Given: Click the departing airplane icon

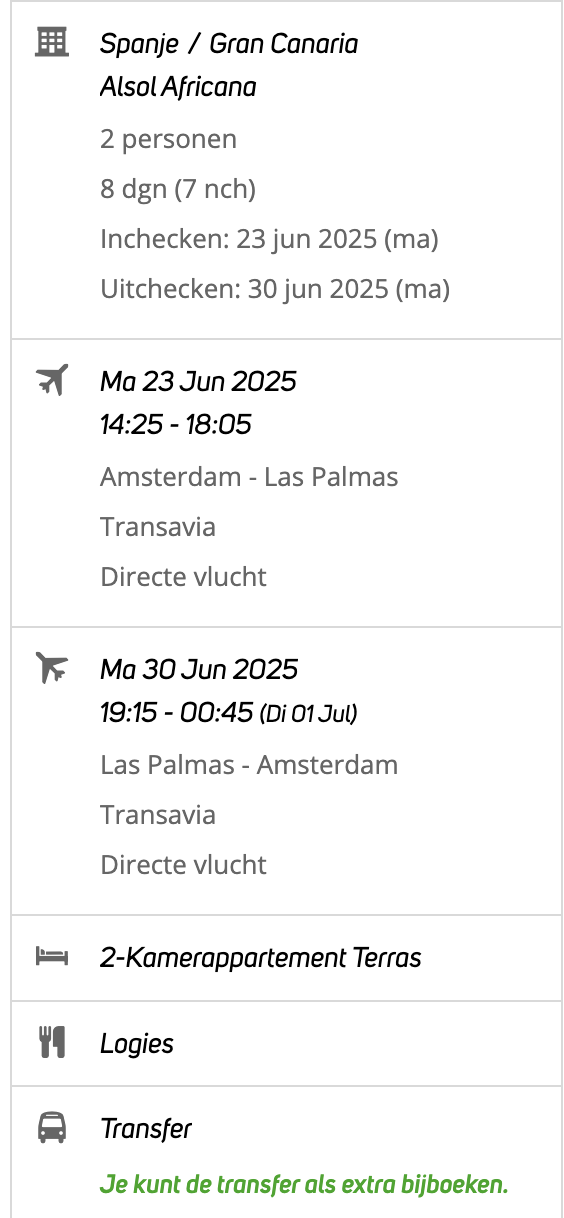Looking at the screenshot, I should 51,380.
